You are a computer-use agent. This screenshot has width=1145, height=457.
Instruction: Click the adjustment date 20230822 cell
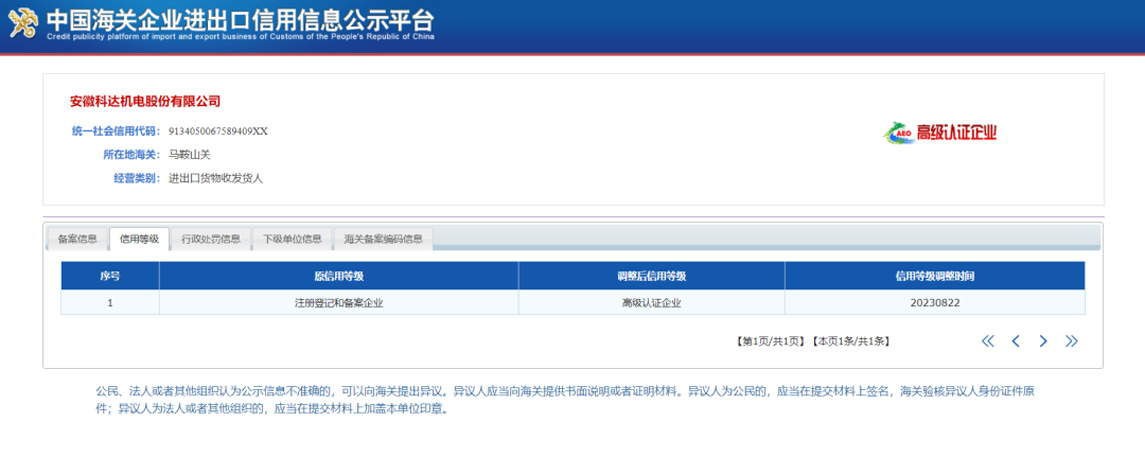click(934, 302)
